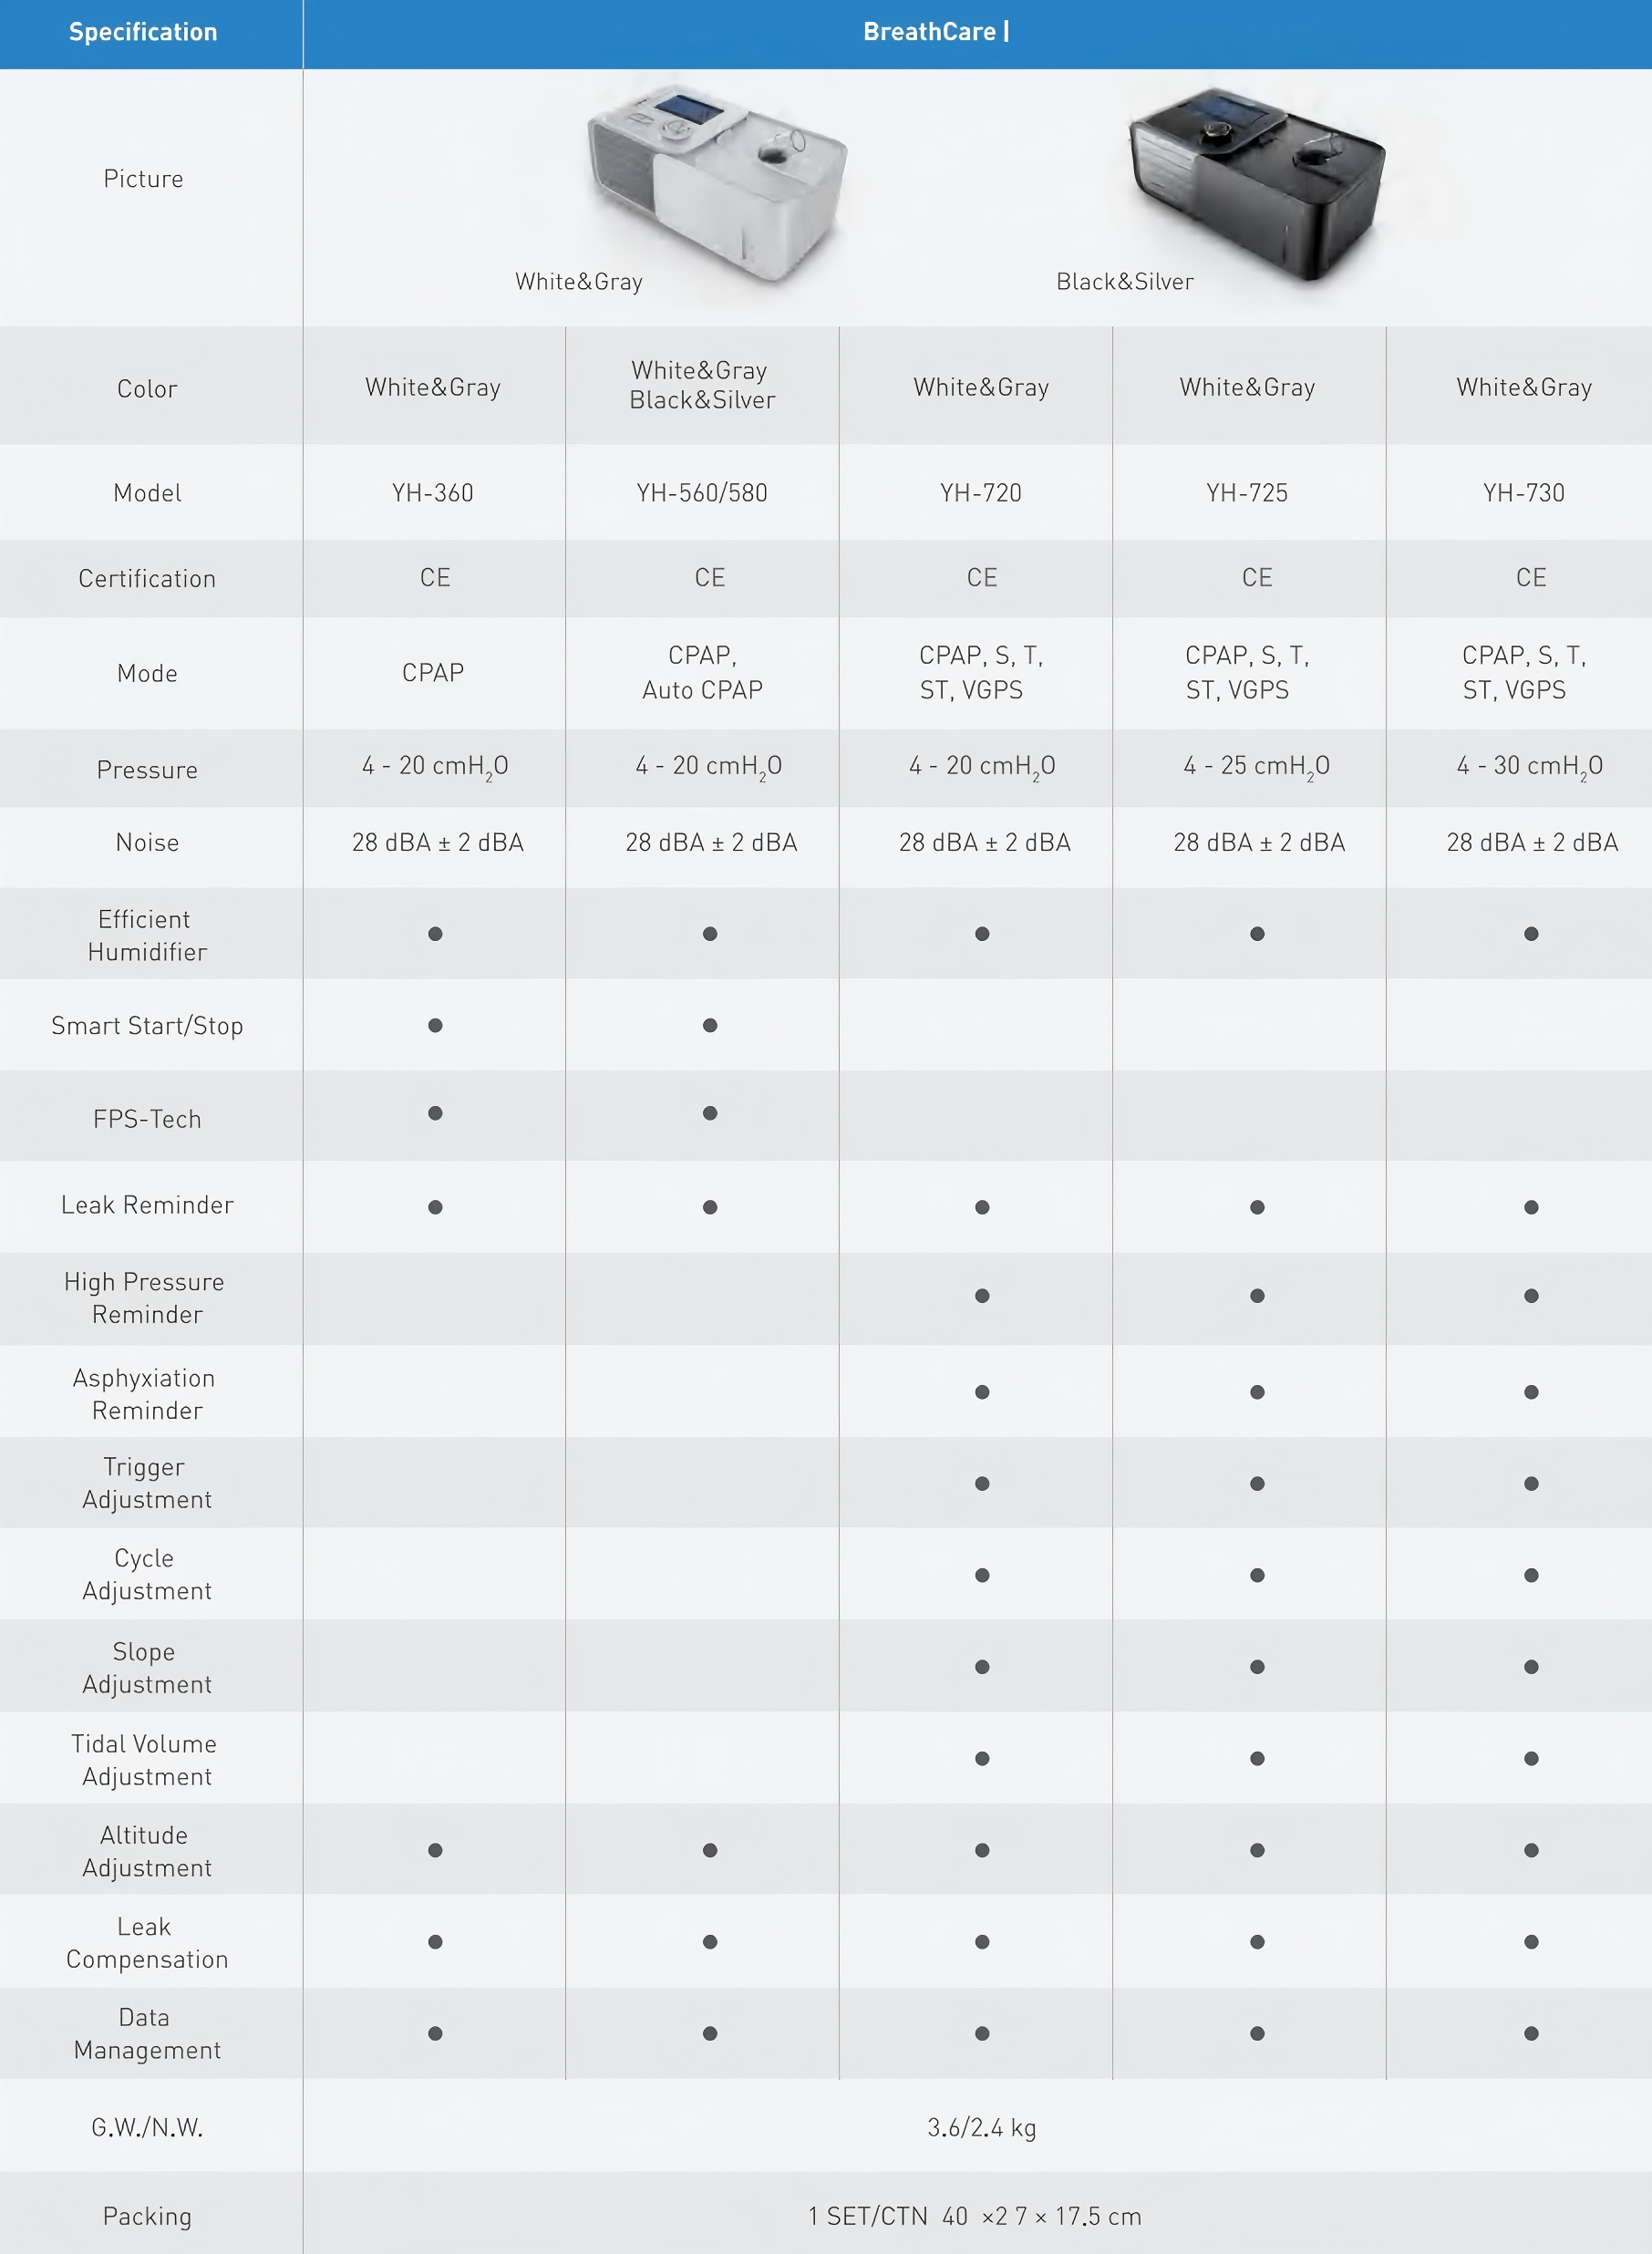The image size is (1652, 2254).
Task: Click the Smart Start/Stop dot for YH-360
Action: (435, 1025)
